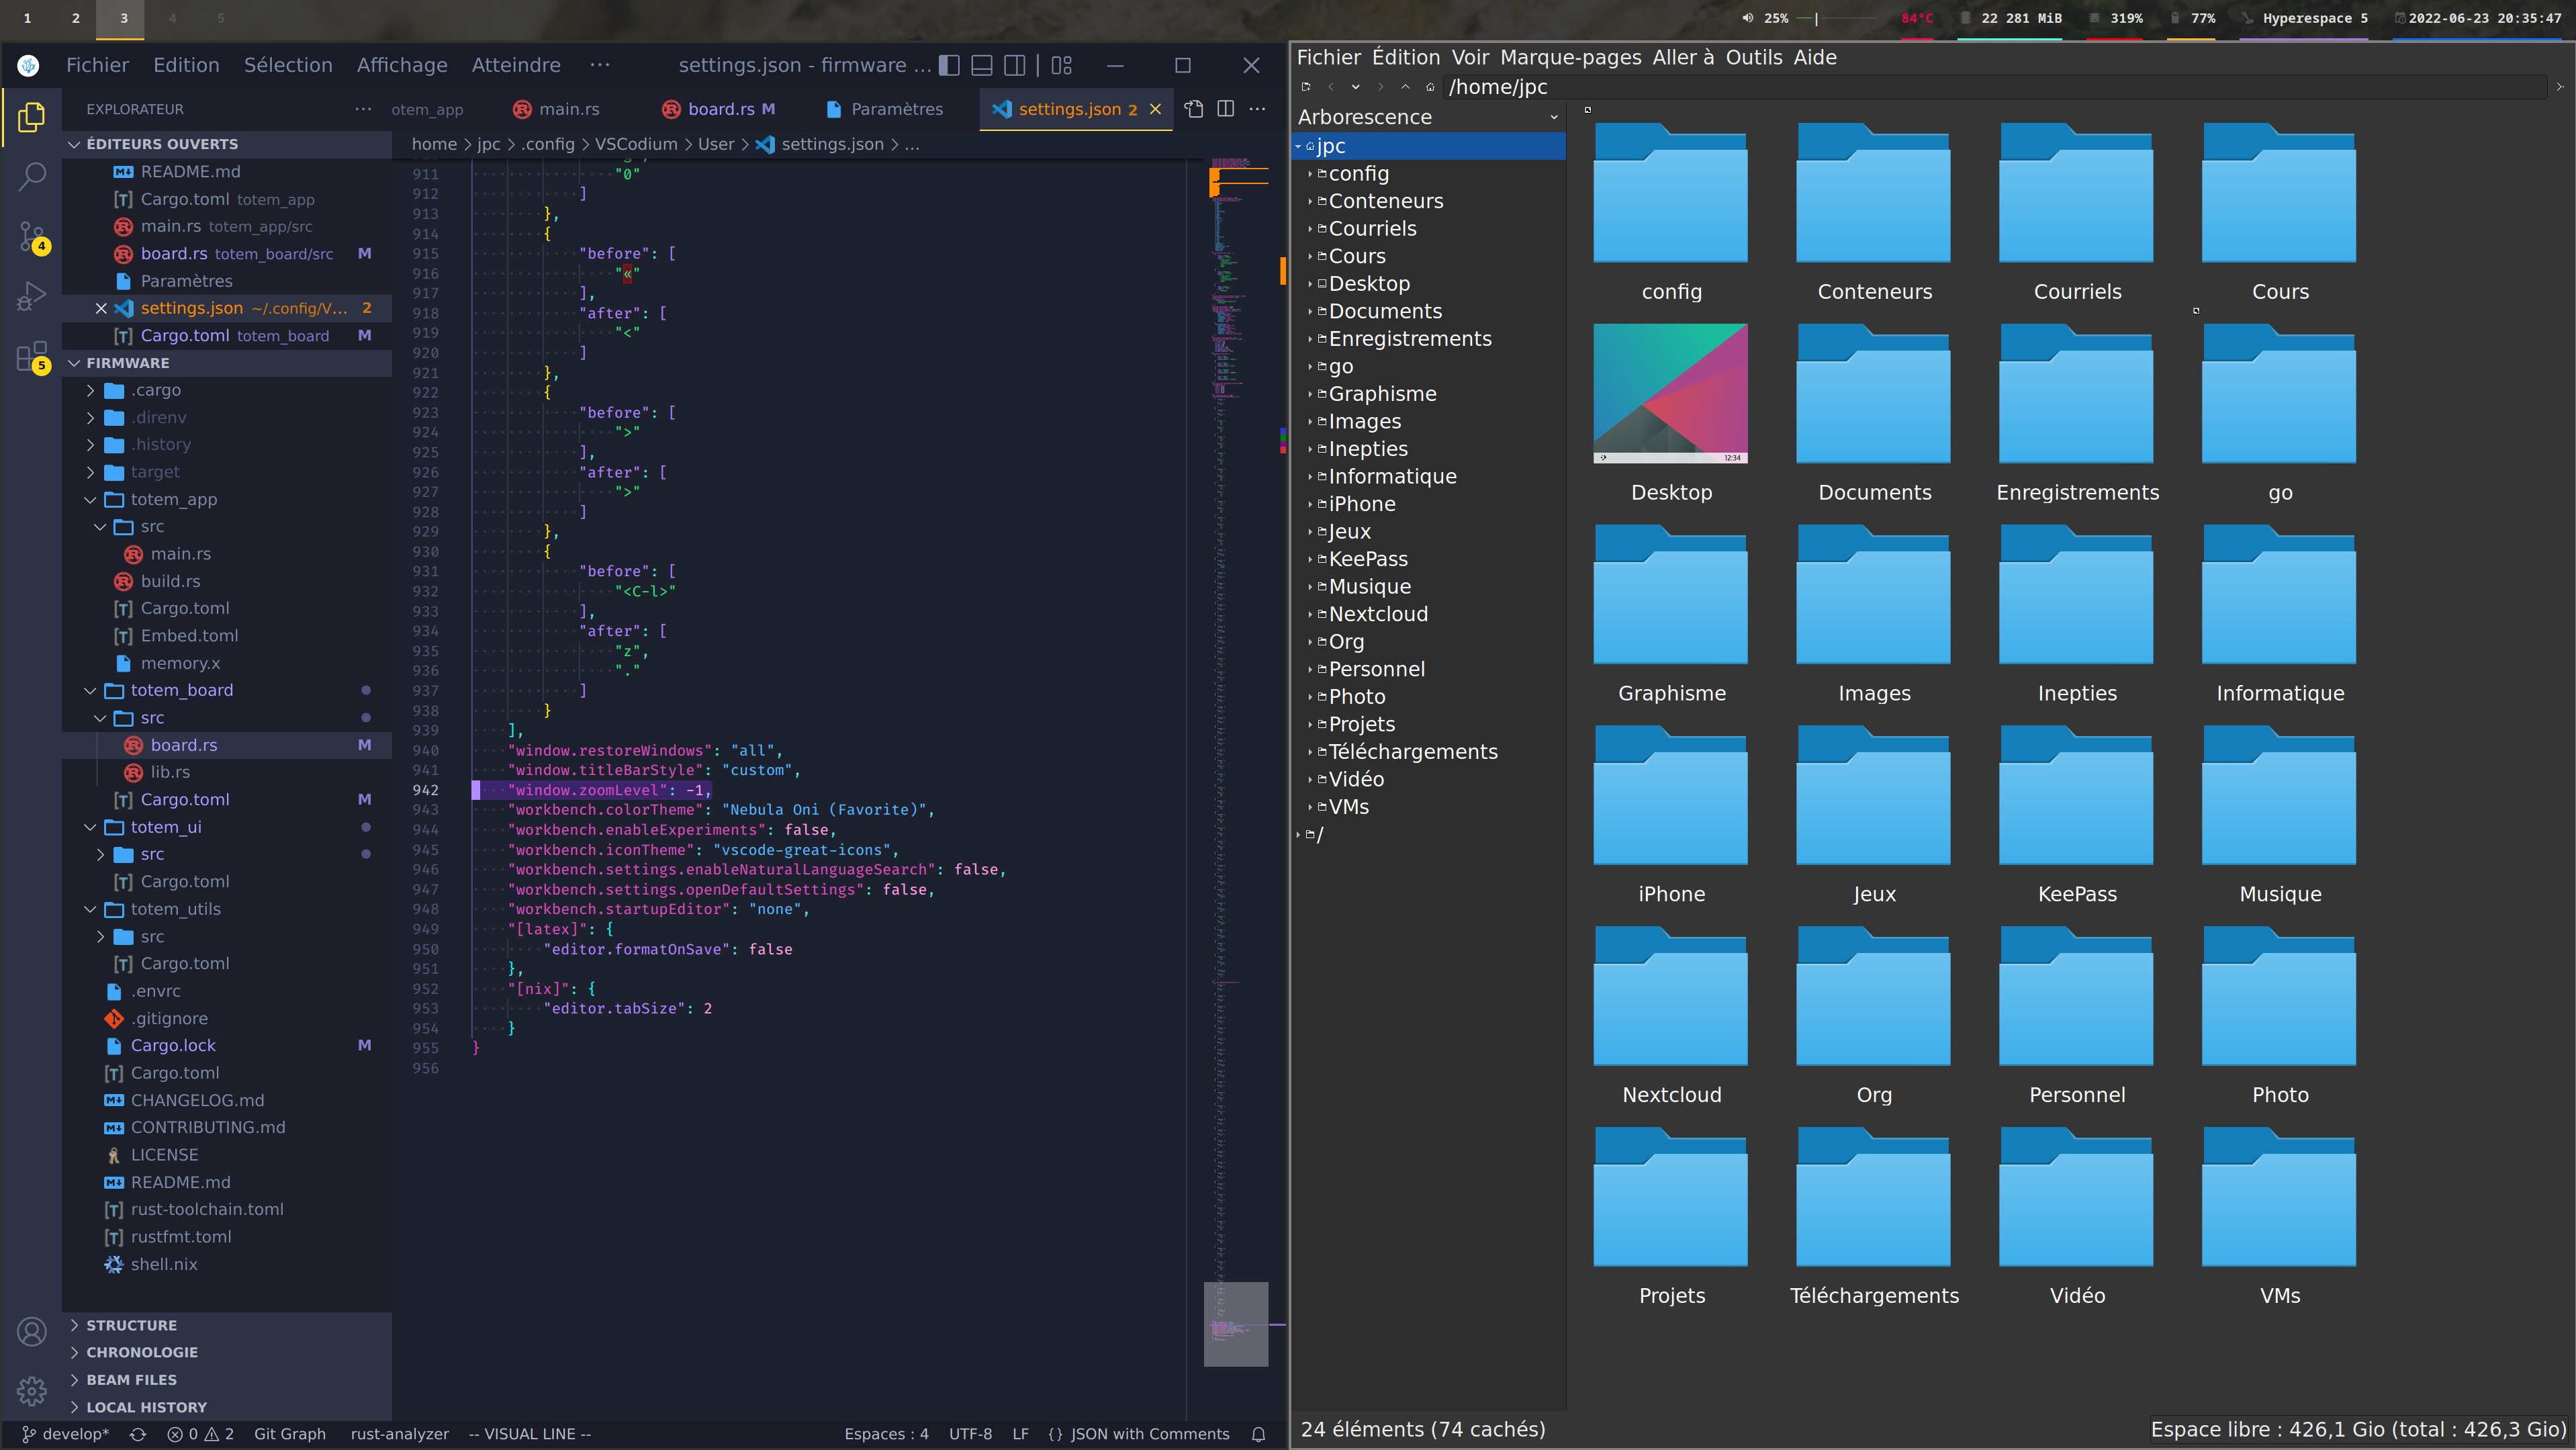Screen dimensions: 2576x1450
Task: Open the Home folder icon in path bar
Action: [x=1430, y=87]
